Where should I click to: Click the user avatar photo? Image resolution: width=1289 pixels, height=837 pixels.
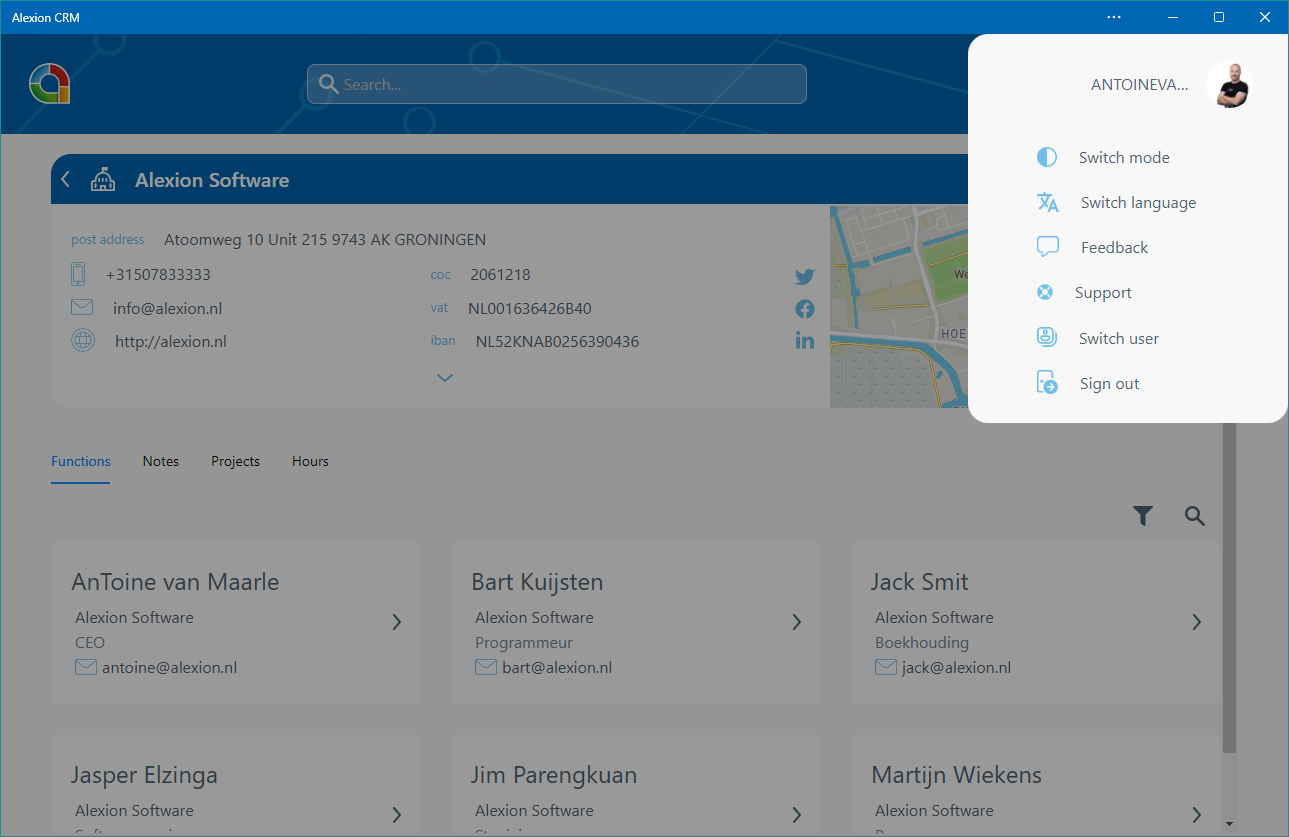[1229, 85]
